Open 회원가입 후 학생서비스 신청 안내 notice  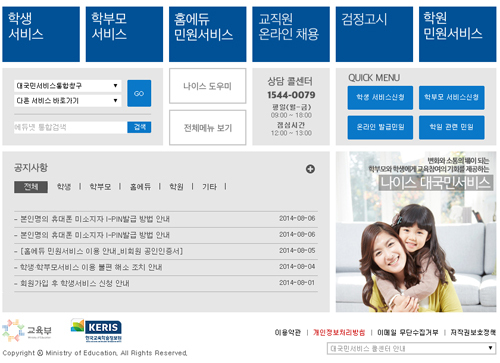coord(75,283)
